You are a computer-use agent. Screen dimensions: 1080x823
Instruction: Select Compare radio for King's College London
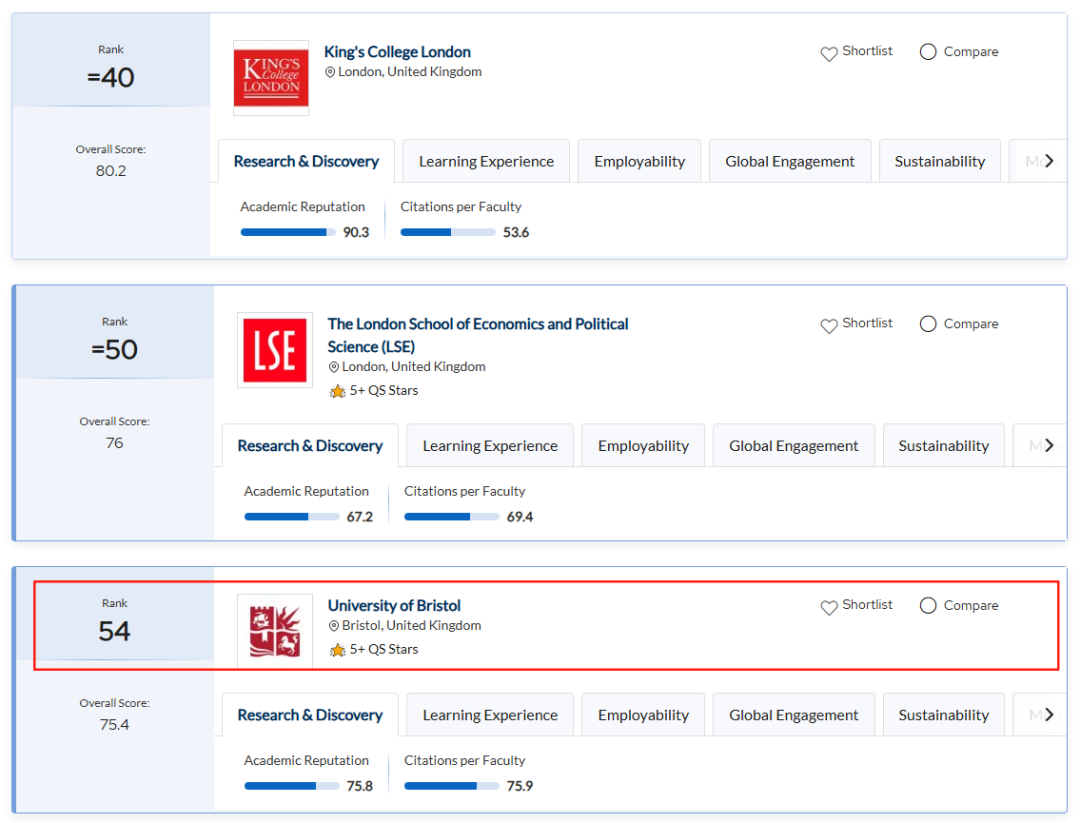point(928,52)
